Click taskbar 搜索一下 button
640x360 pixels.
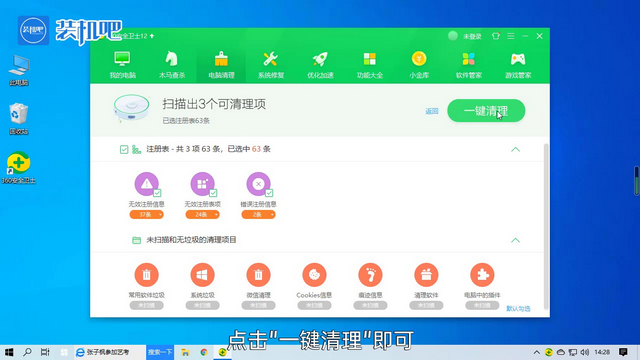(160, 352)
